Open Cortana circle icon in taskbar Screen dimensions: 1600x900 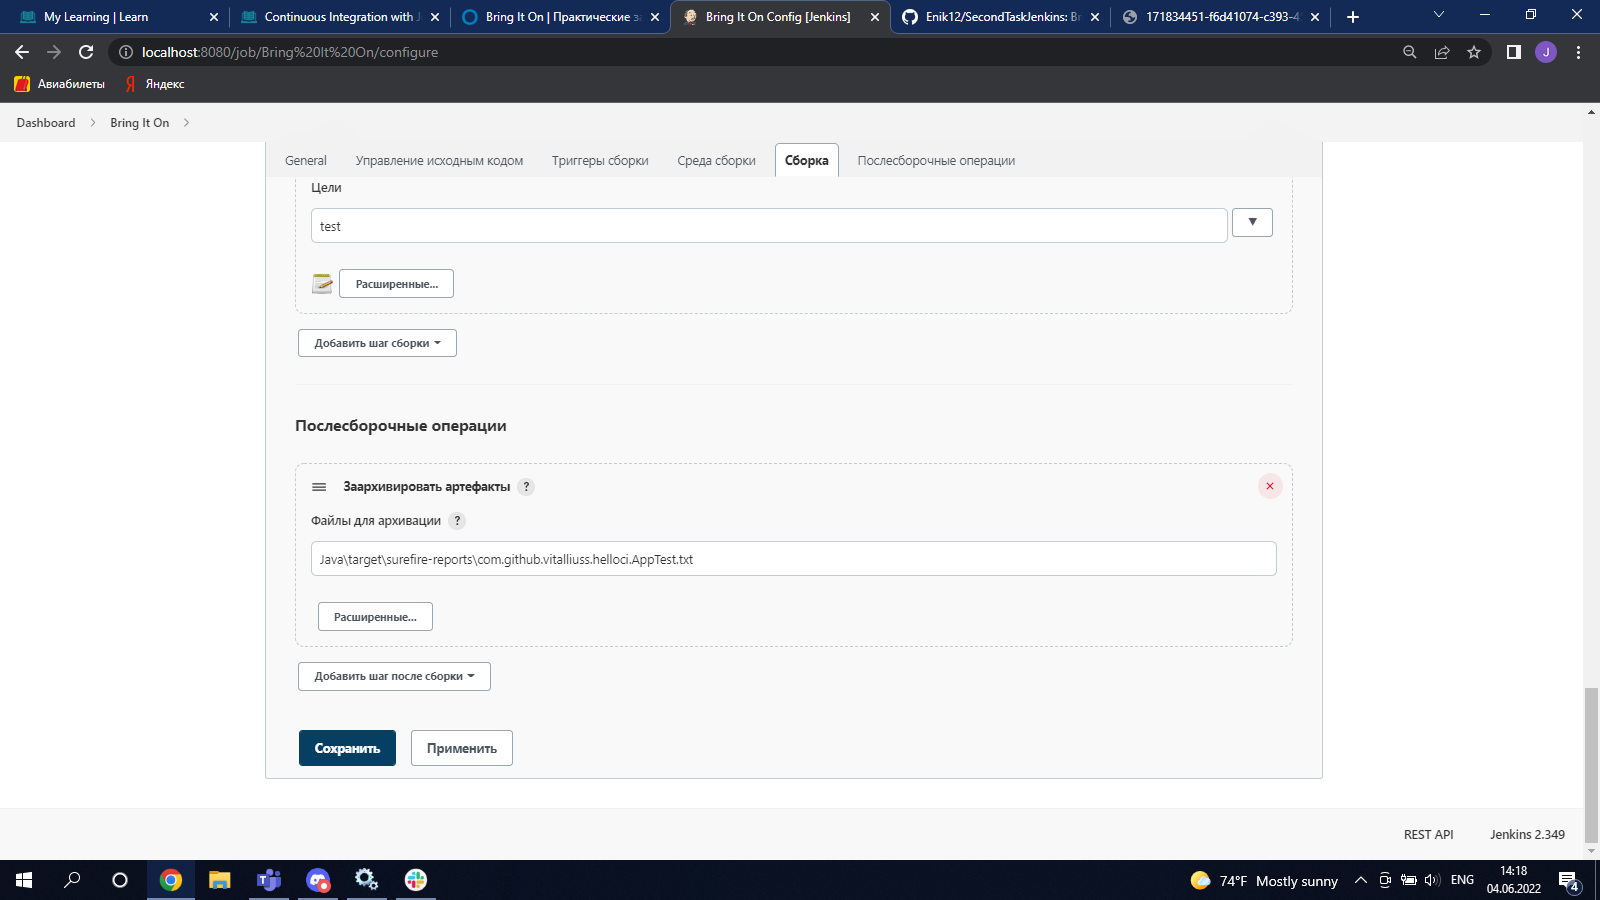point(120,880)
